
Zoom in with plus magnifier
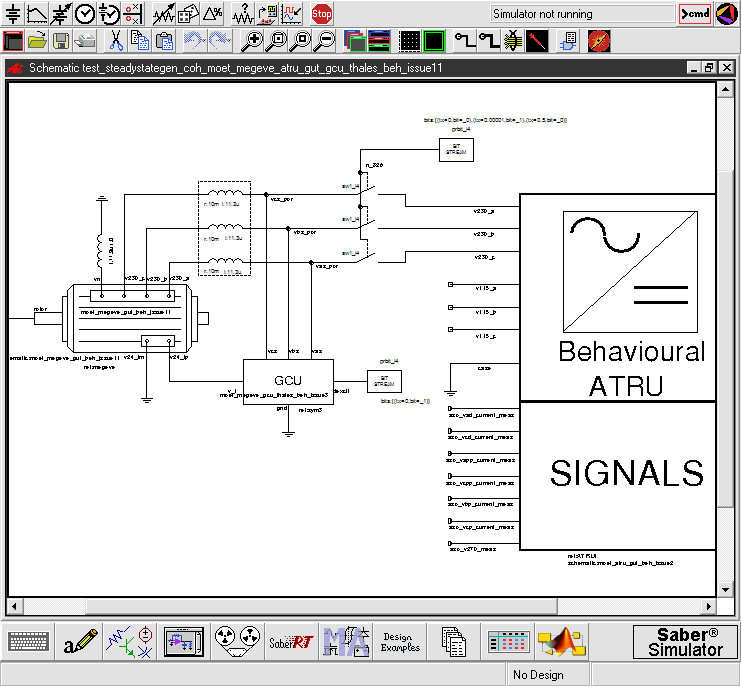(x=252, y=41)
